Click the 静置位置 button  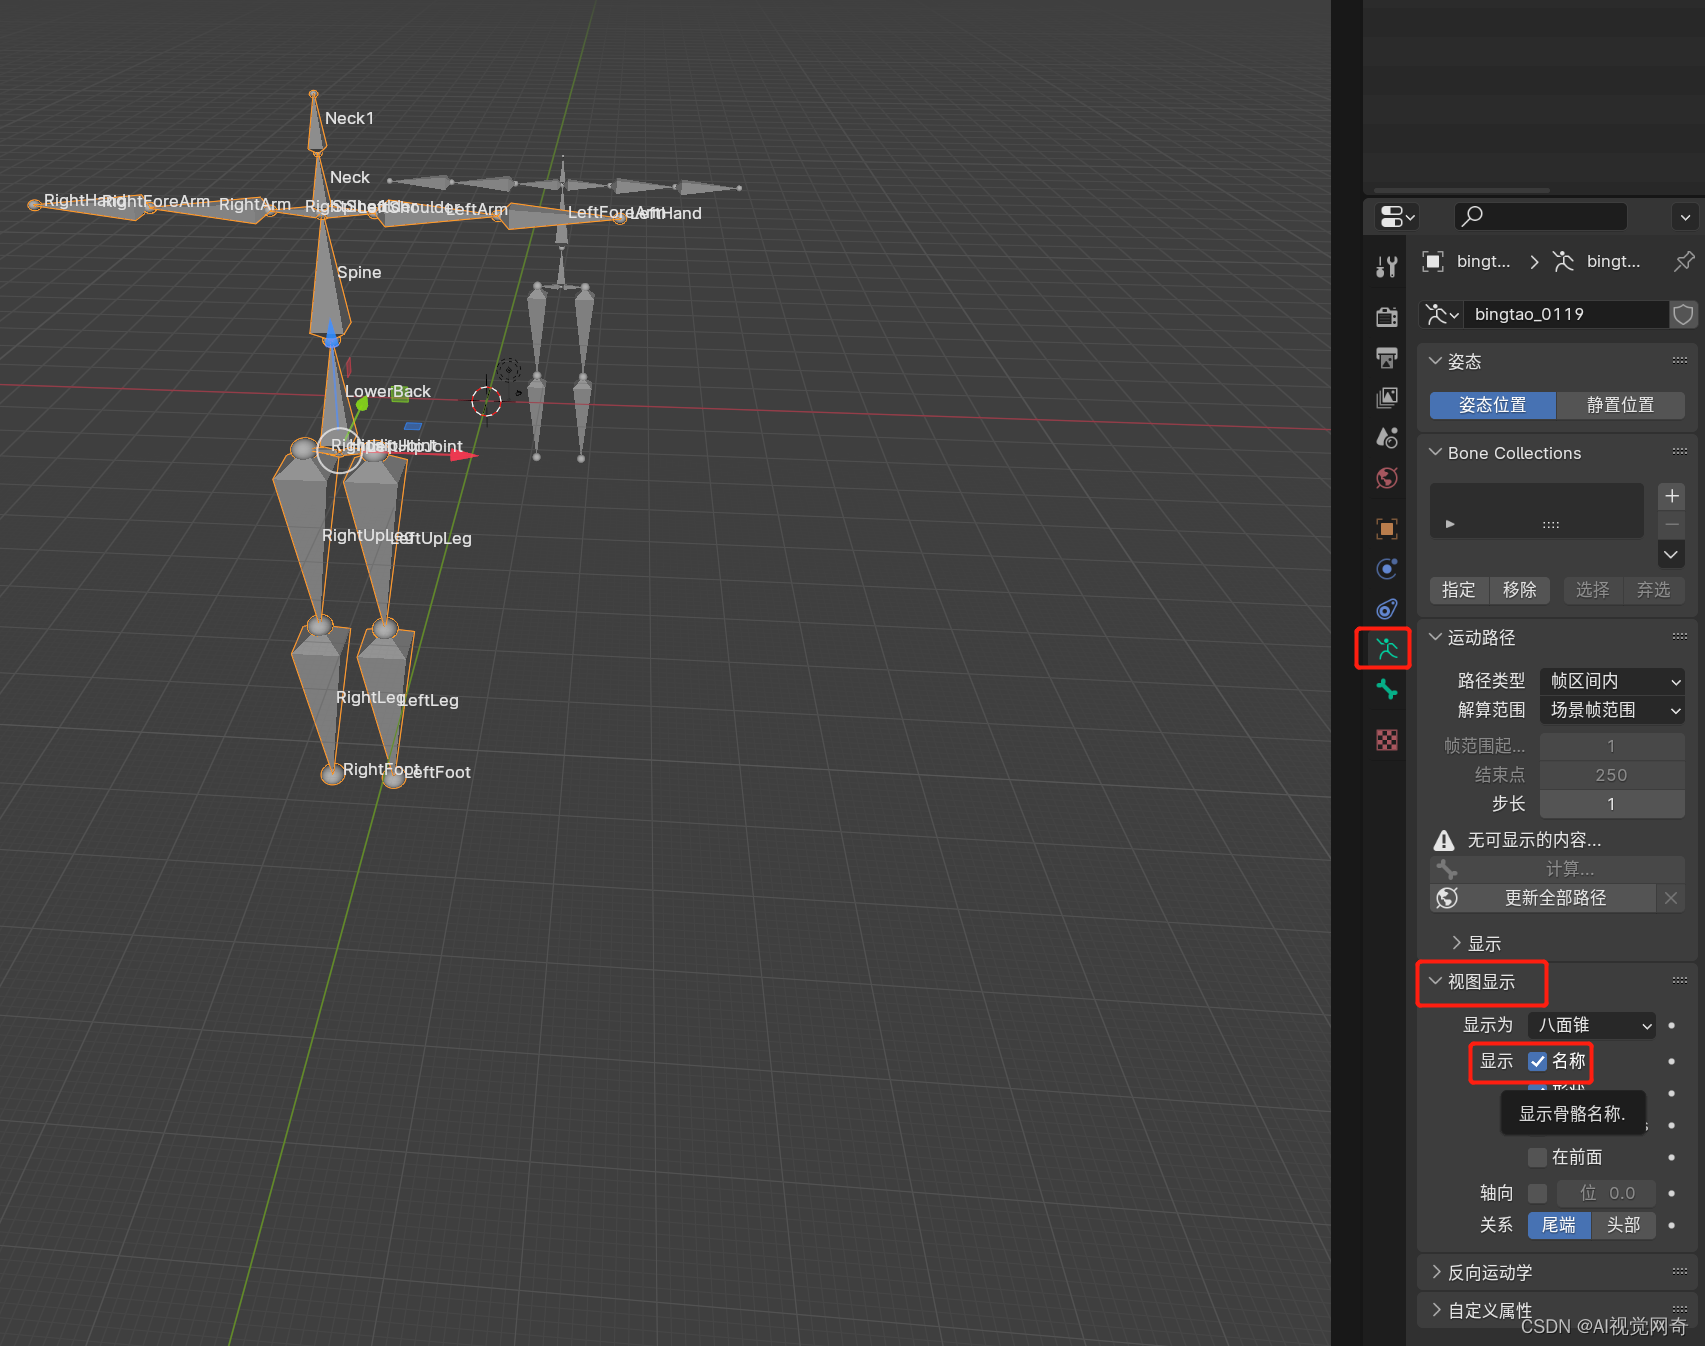(x=1621, y=405)
